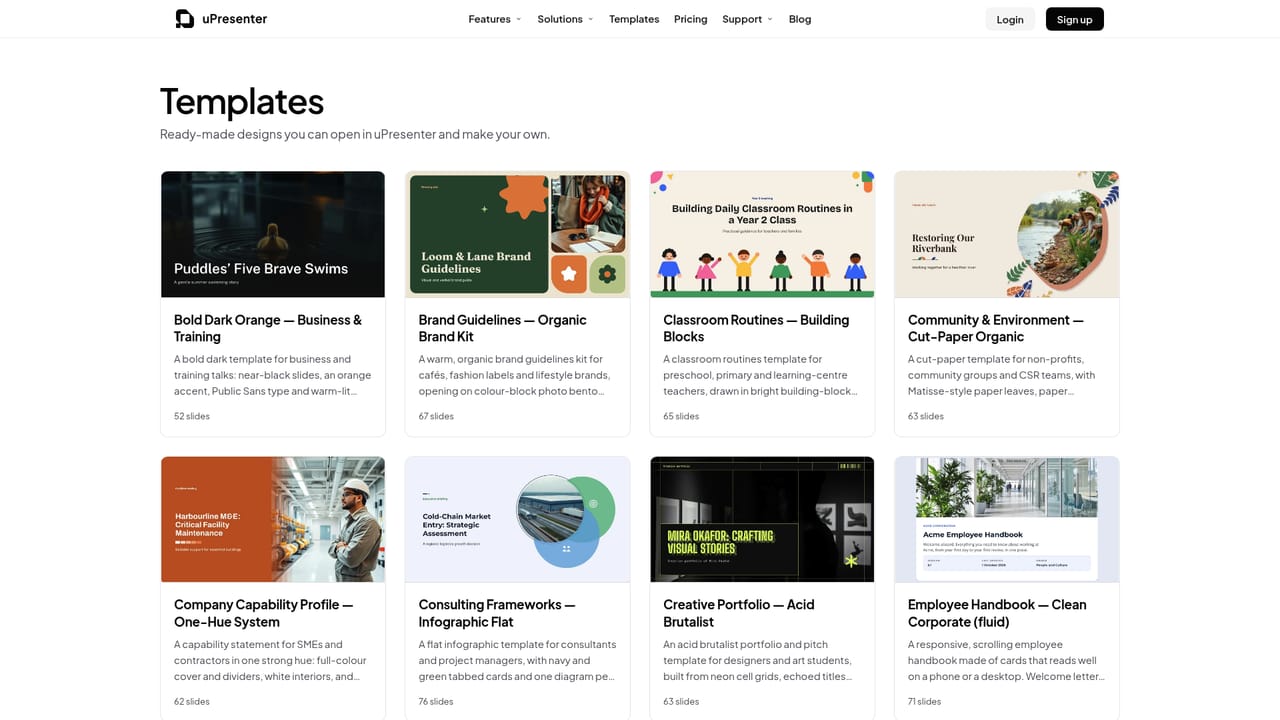Click the '62 slides' label

(192, 701)
